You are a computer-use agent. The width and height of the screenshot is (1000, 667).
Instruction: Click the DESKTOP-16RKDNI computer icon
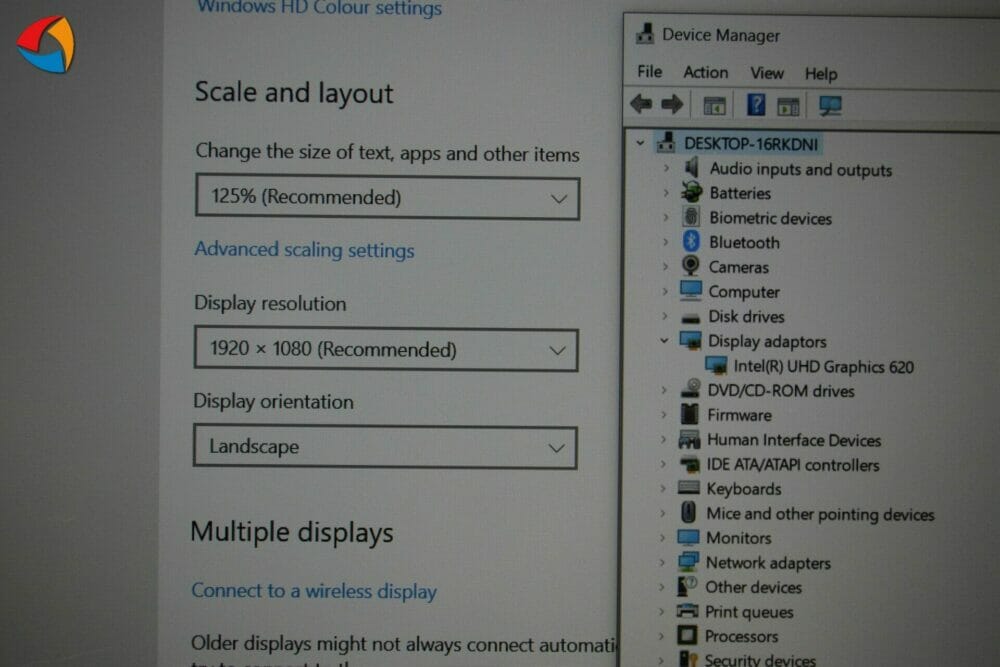[666, 142]
